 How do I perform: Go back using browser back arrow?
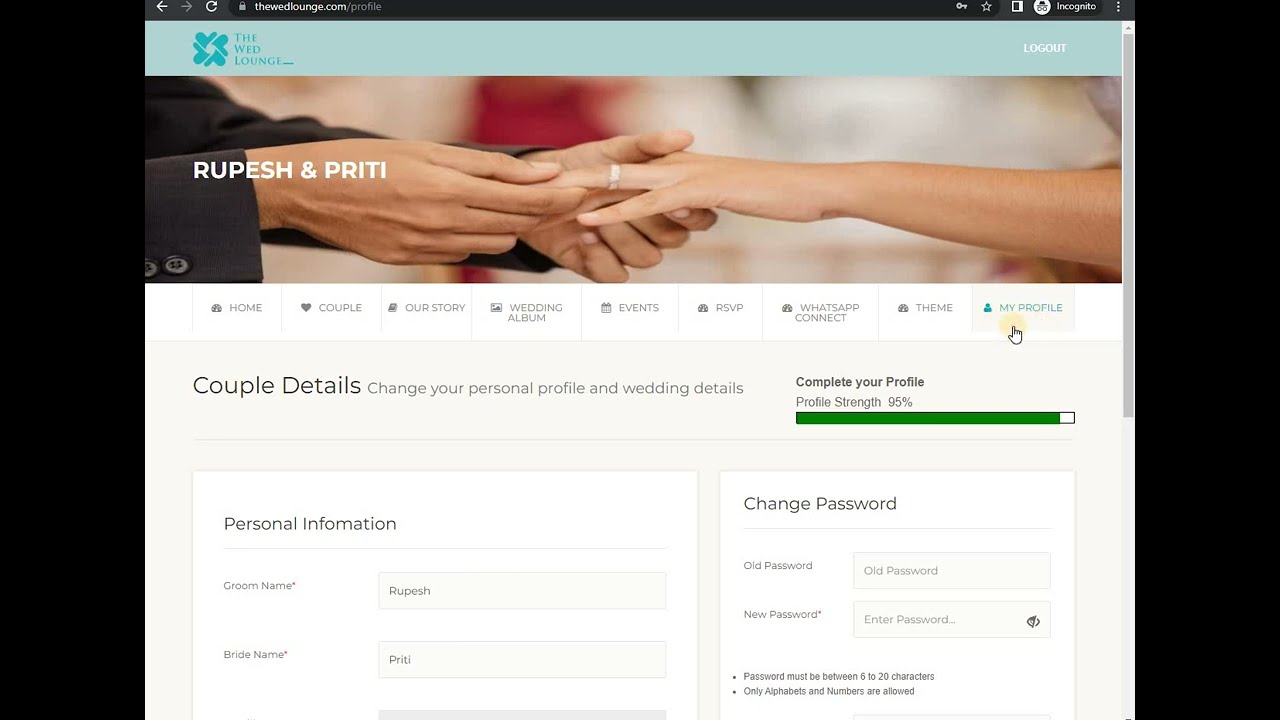pos(162,7)
